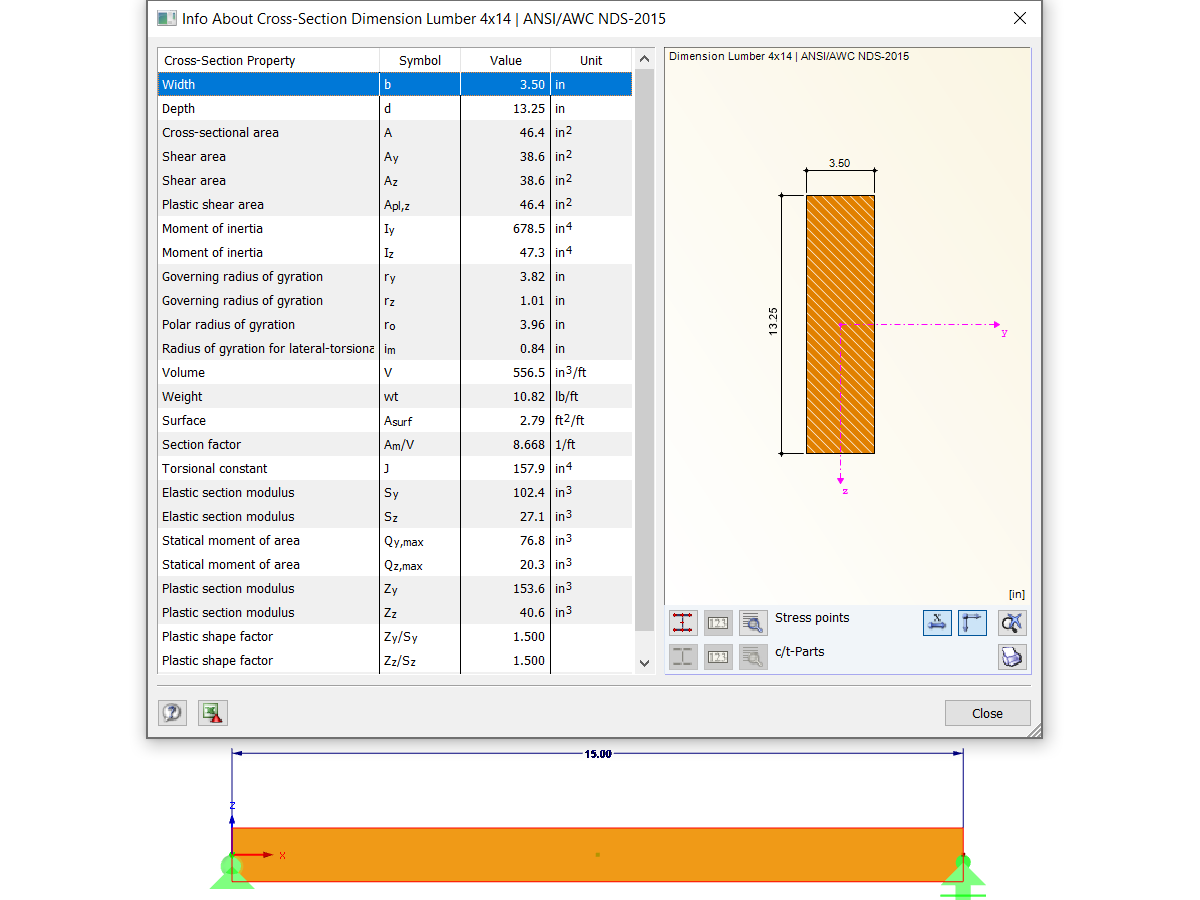Show stress points in the cross-section graphic

683,622
